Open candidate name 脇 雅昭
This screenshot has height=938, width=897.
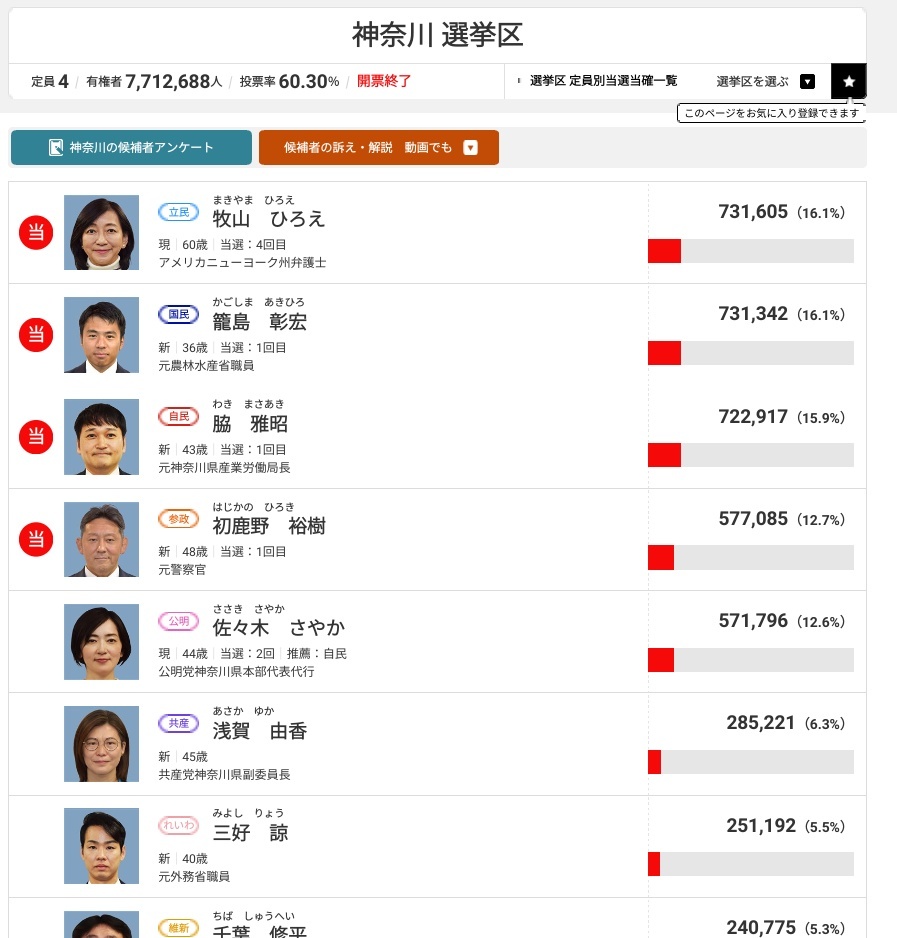click(250, 424)
